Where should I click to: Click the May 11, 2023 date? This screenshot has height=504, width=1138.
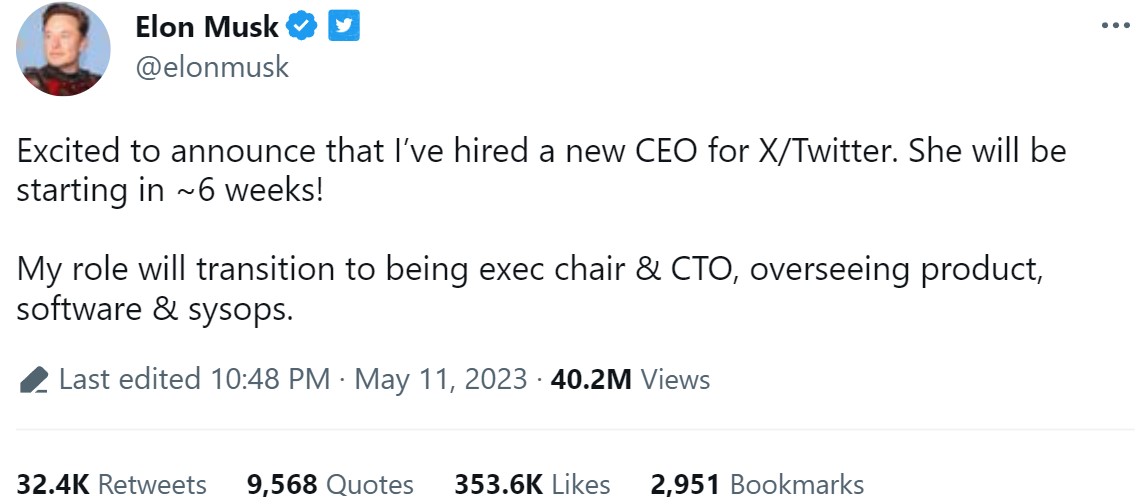point(440,380)
